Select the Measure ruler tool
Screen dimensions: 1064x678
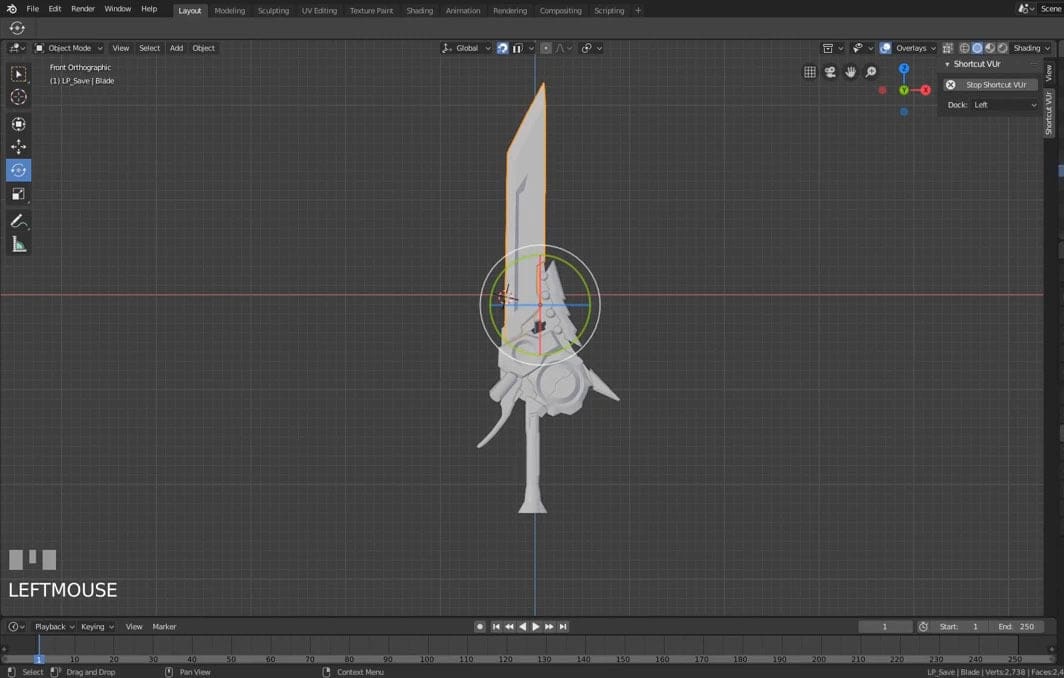pos(18,245)
